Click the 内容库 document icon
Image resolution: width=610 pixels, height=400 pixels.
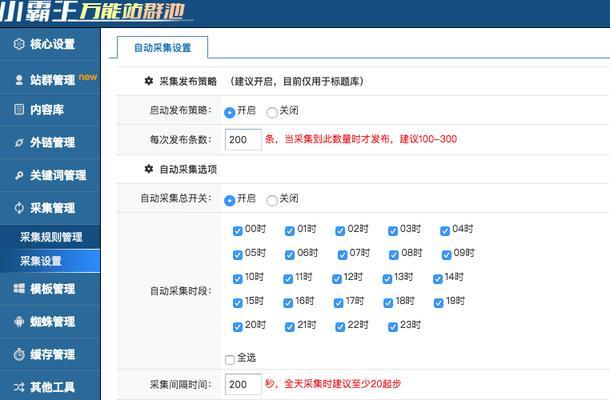(x=19, y=109)
